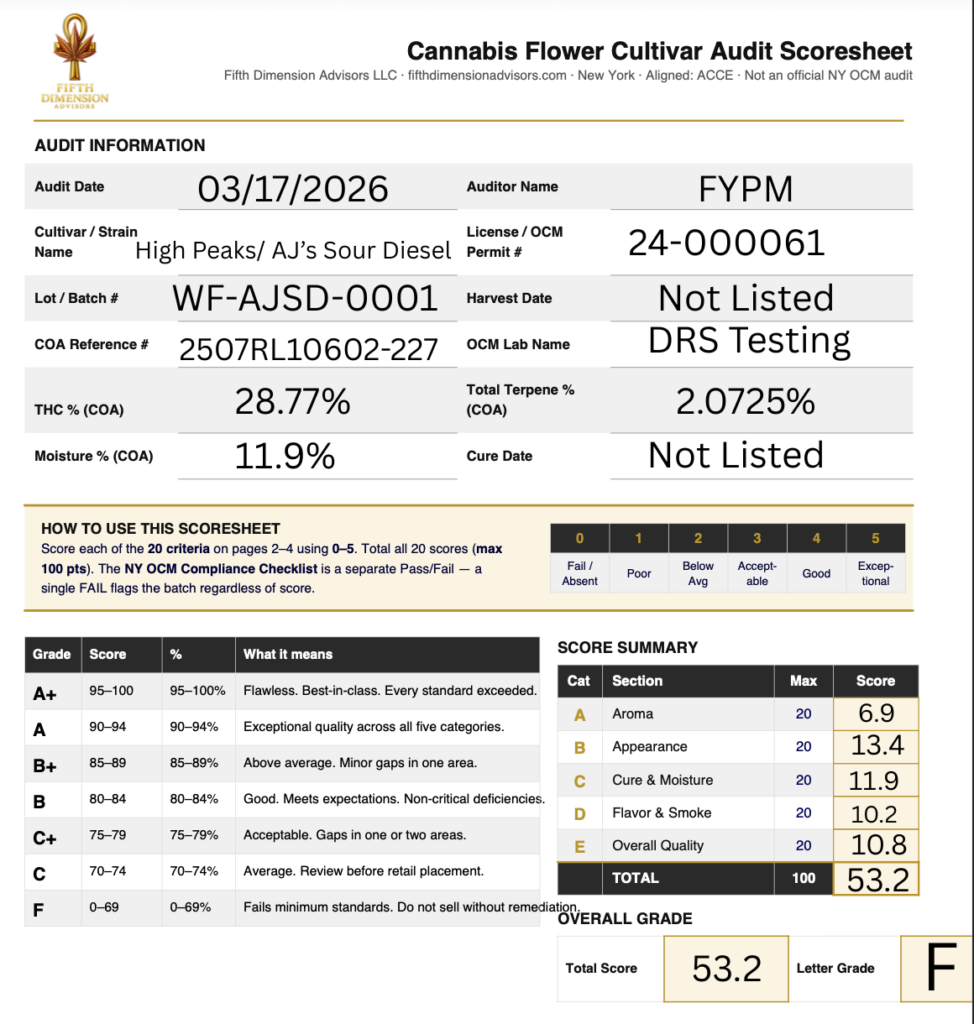The width and height of the screenshot is (974, 1024).
Task: Select the COA Reference # field
Action: click(x=308, y=348)
